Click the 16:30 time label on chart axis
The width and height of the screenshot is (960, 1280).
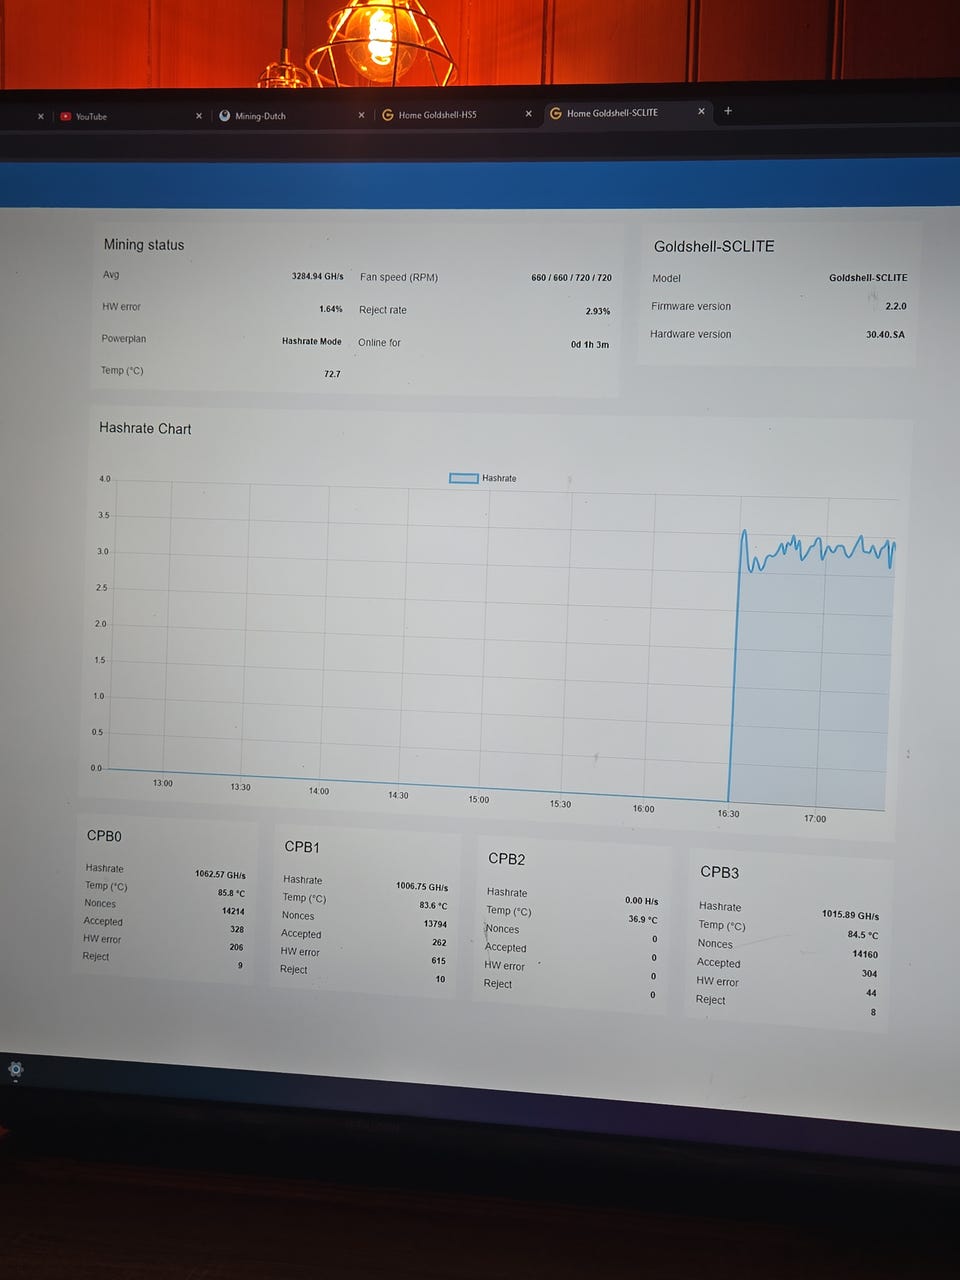click(x=728, y=813)
